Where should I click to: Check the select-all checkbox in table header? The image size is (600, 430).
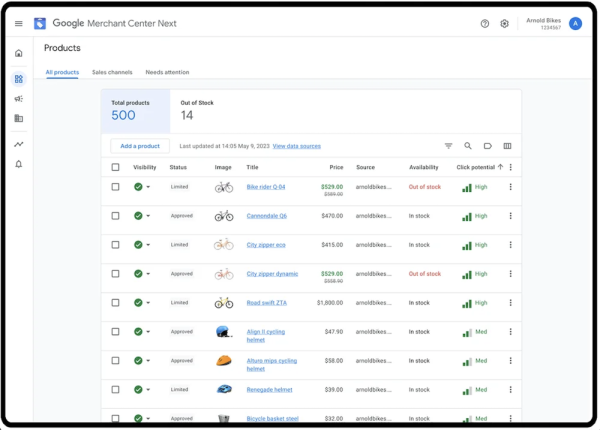coord(116,167)
